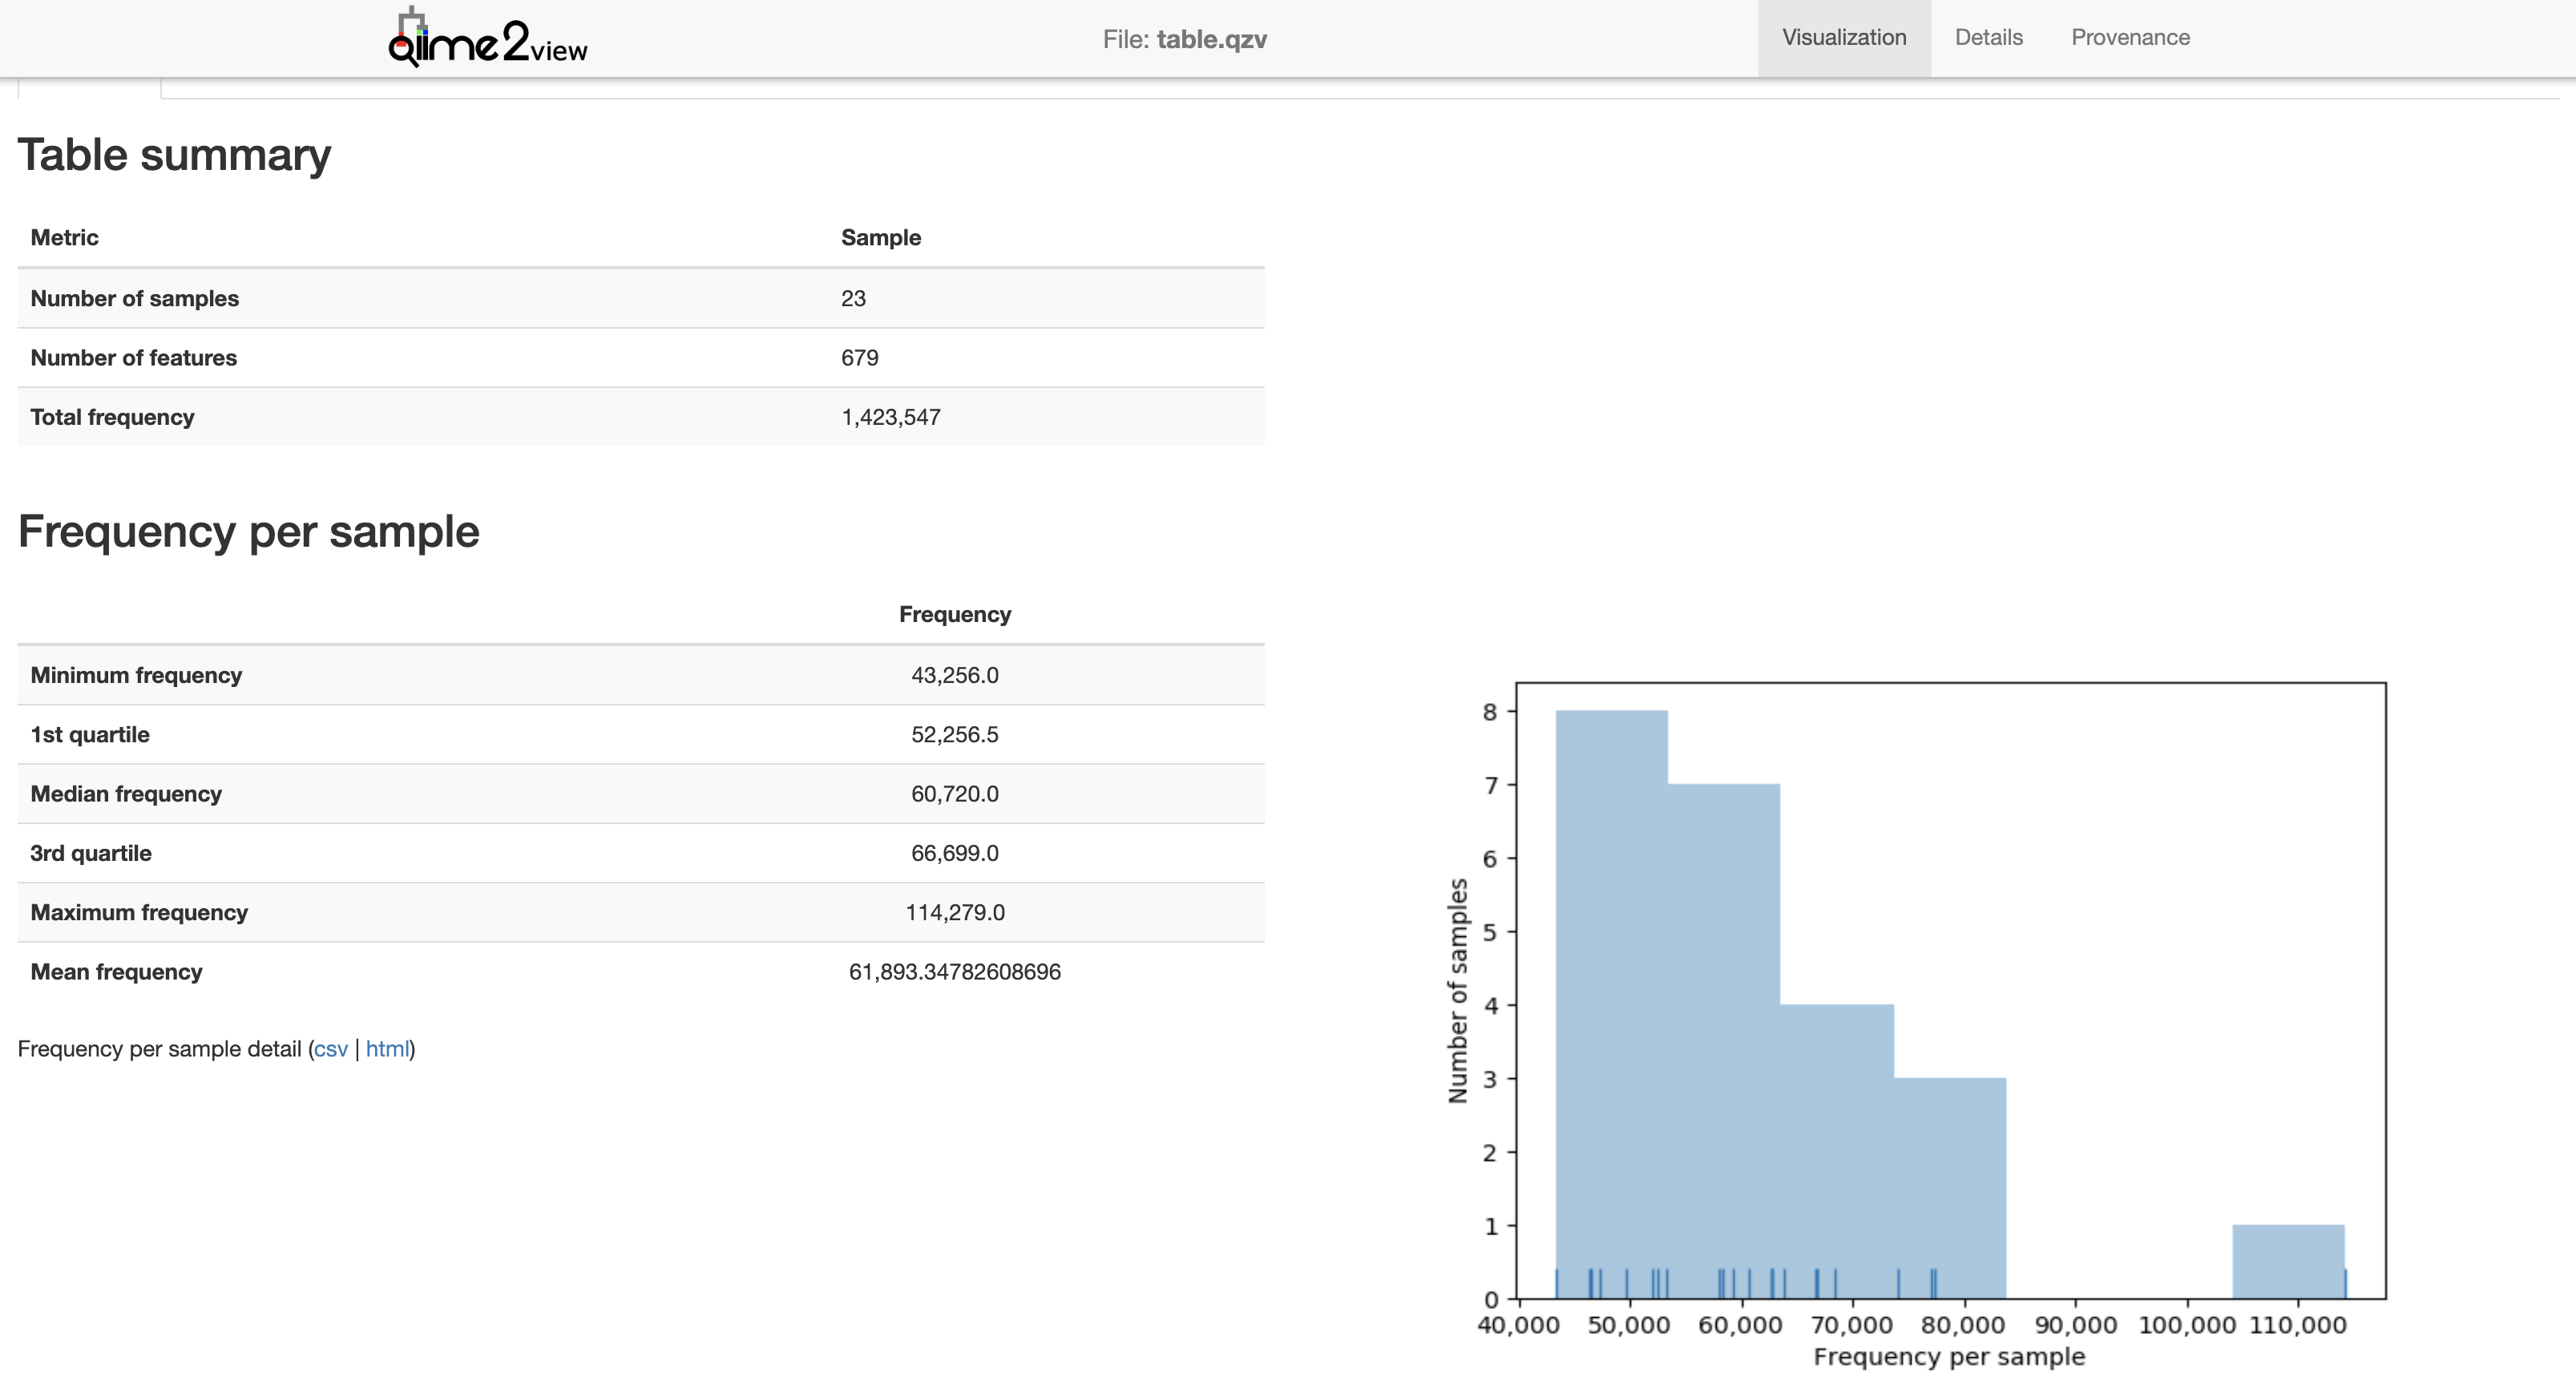The height and width of the screenshot is (1398, 2576).
Task: Click the Table summary heading
Action: pyautogui.click(x=174, y=155)
